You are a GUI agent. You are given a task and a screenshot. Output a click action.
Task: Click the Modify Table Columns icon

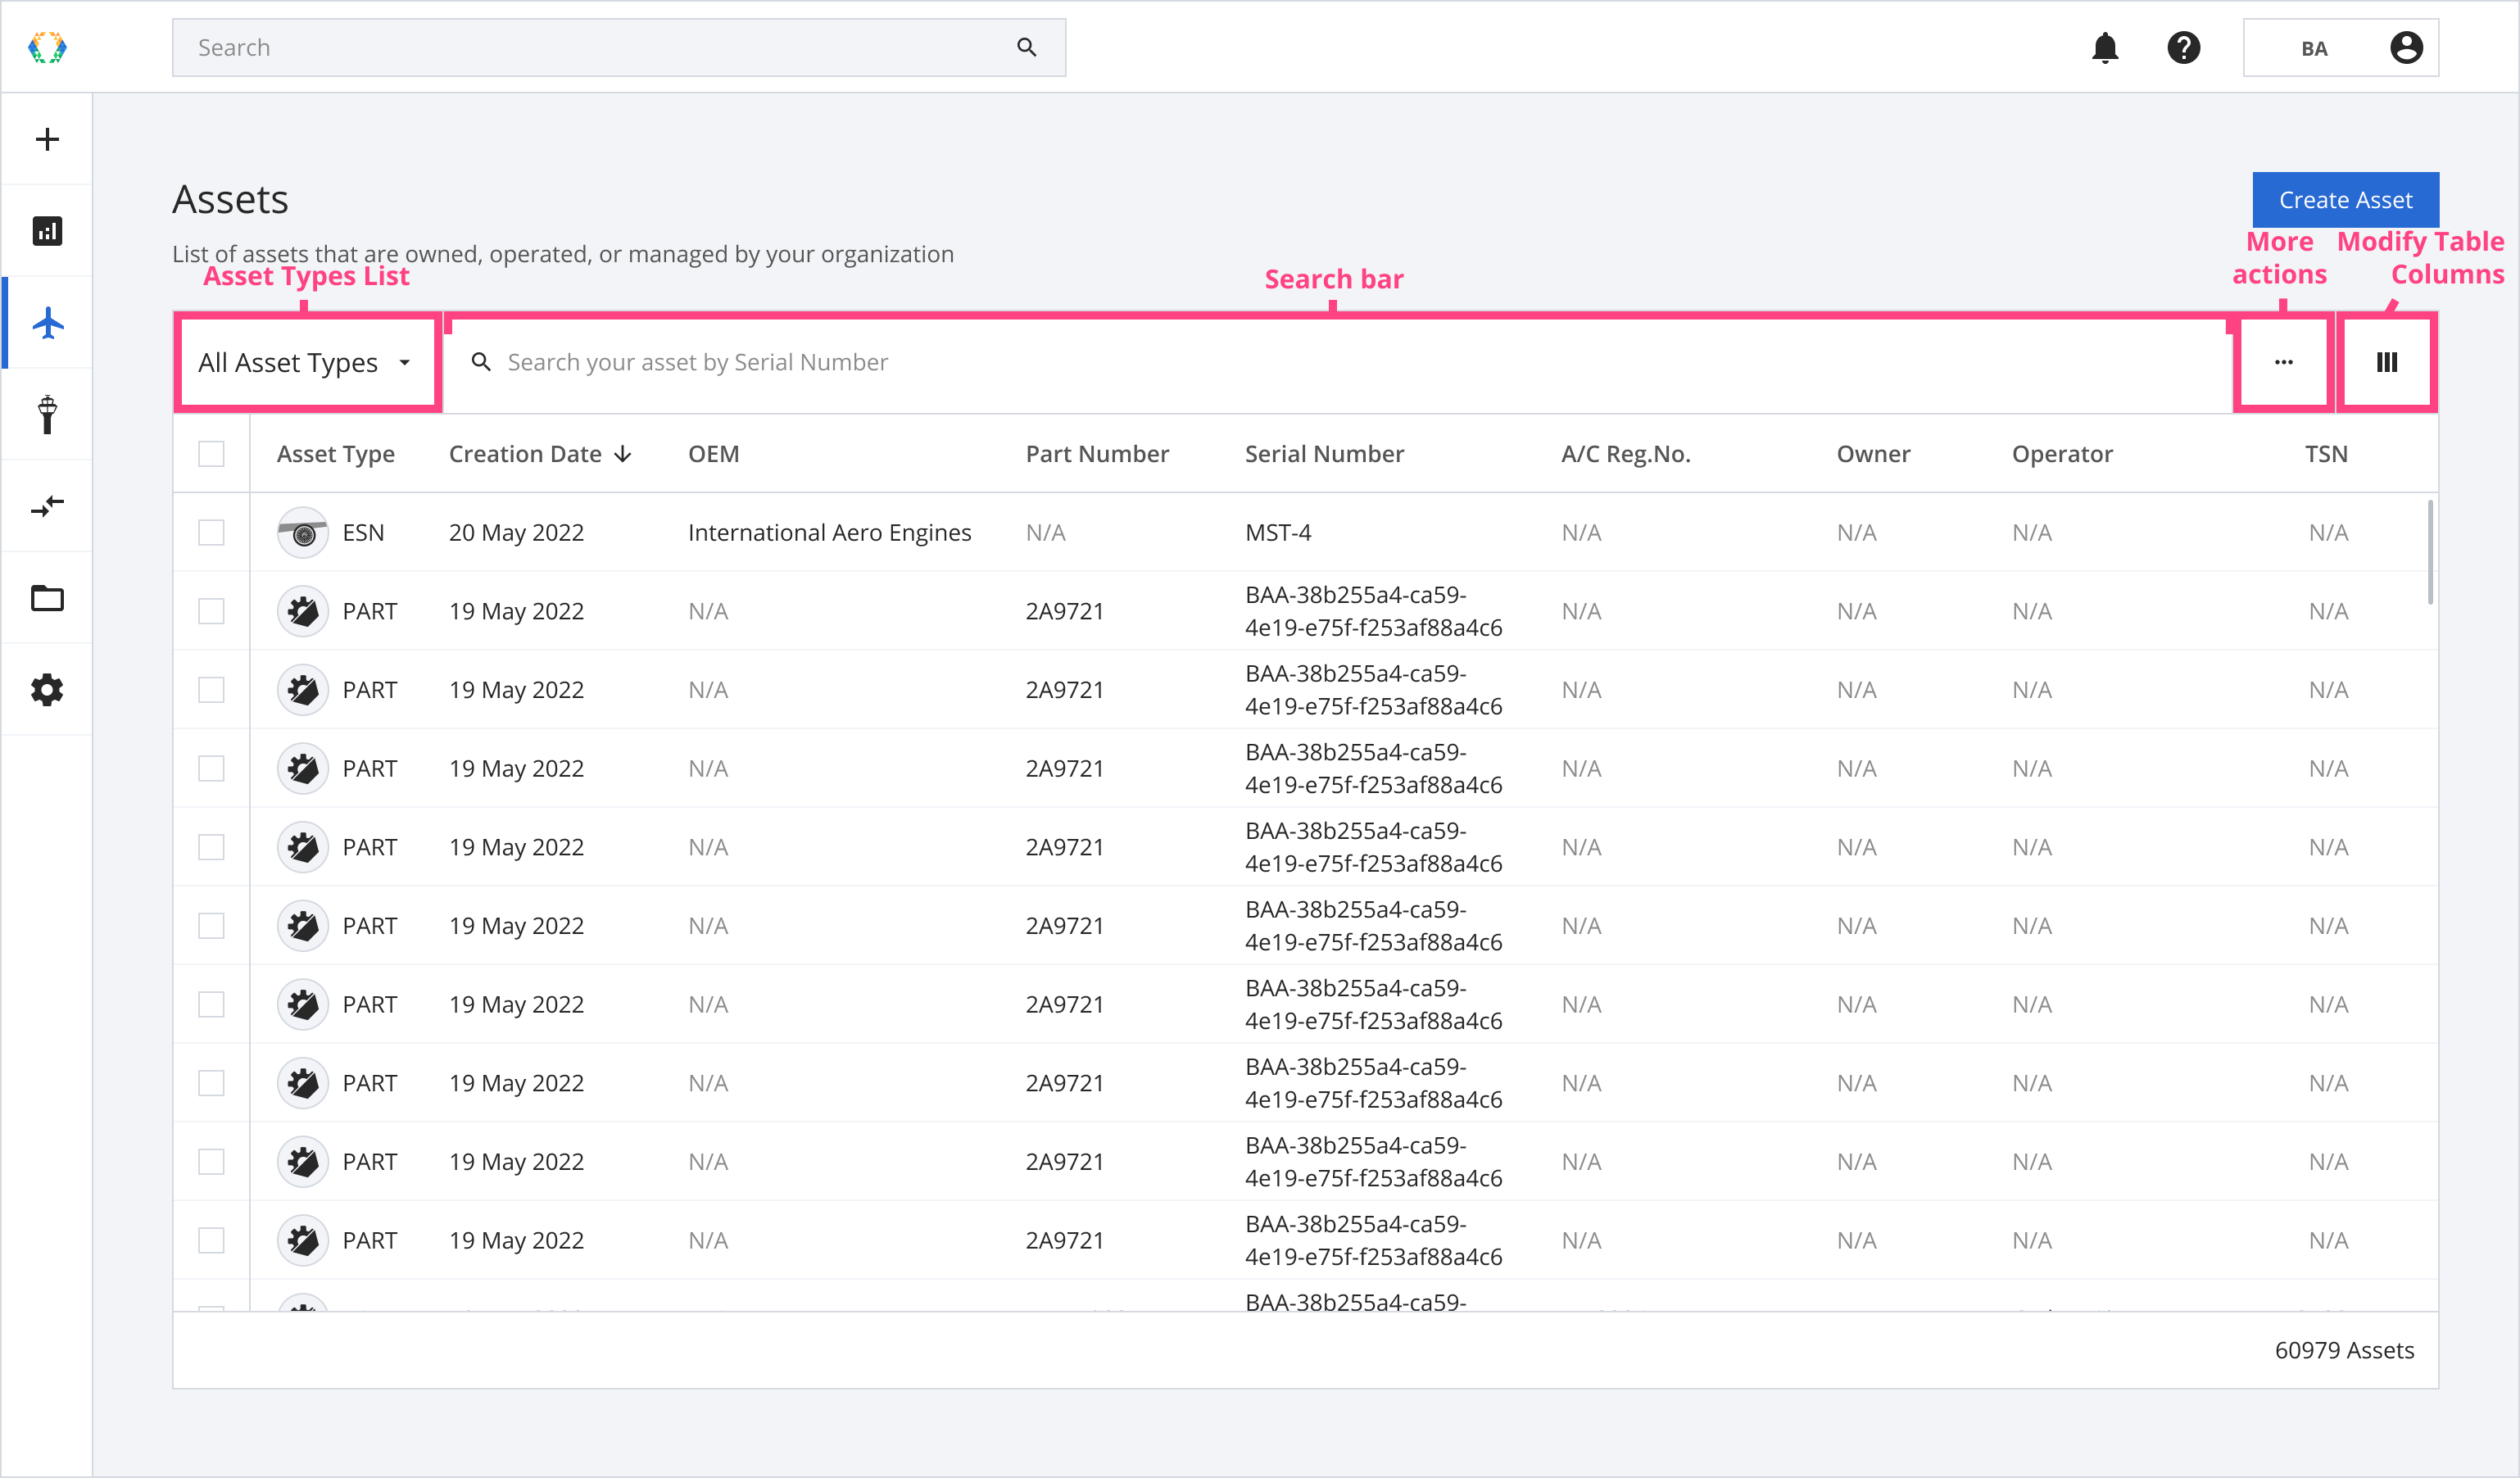[2386, 362]
